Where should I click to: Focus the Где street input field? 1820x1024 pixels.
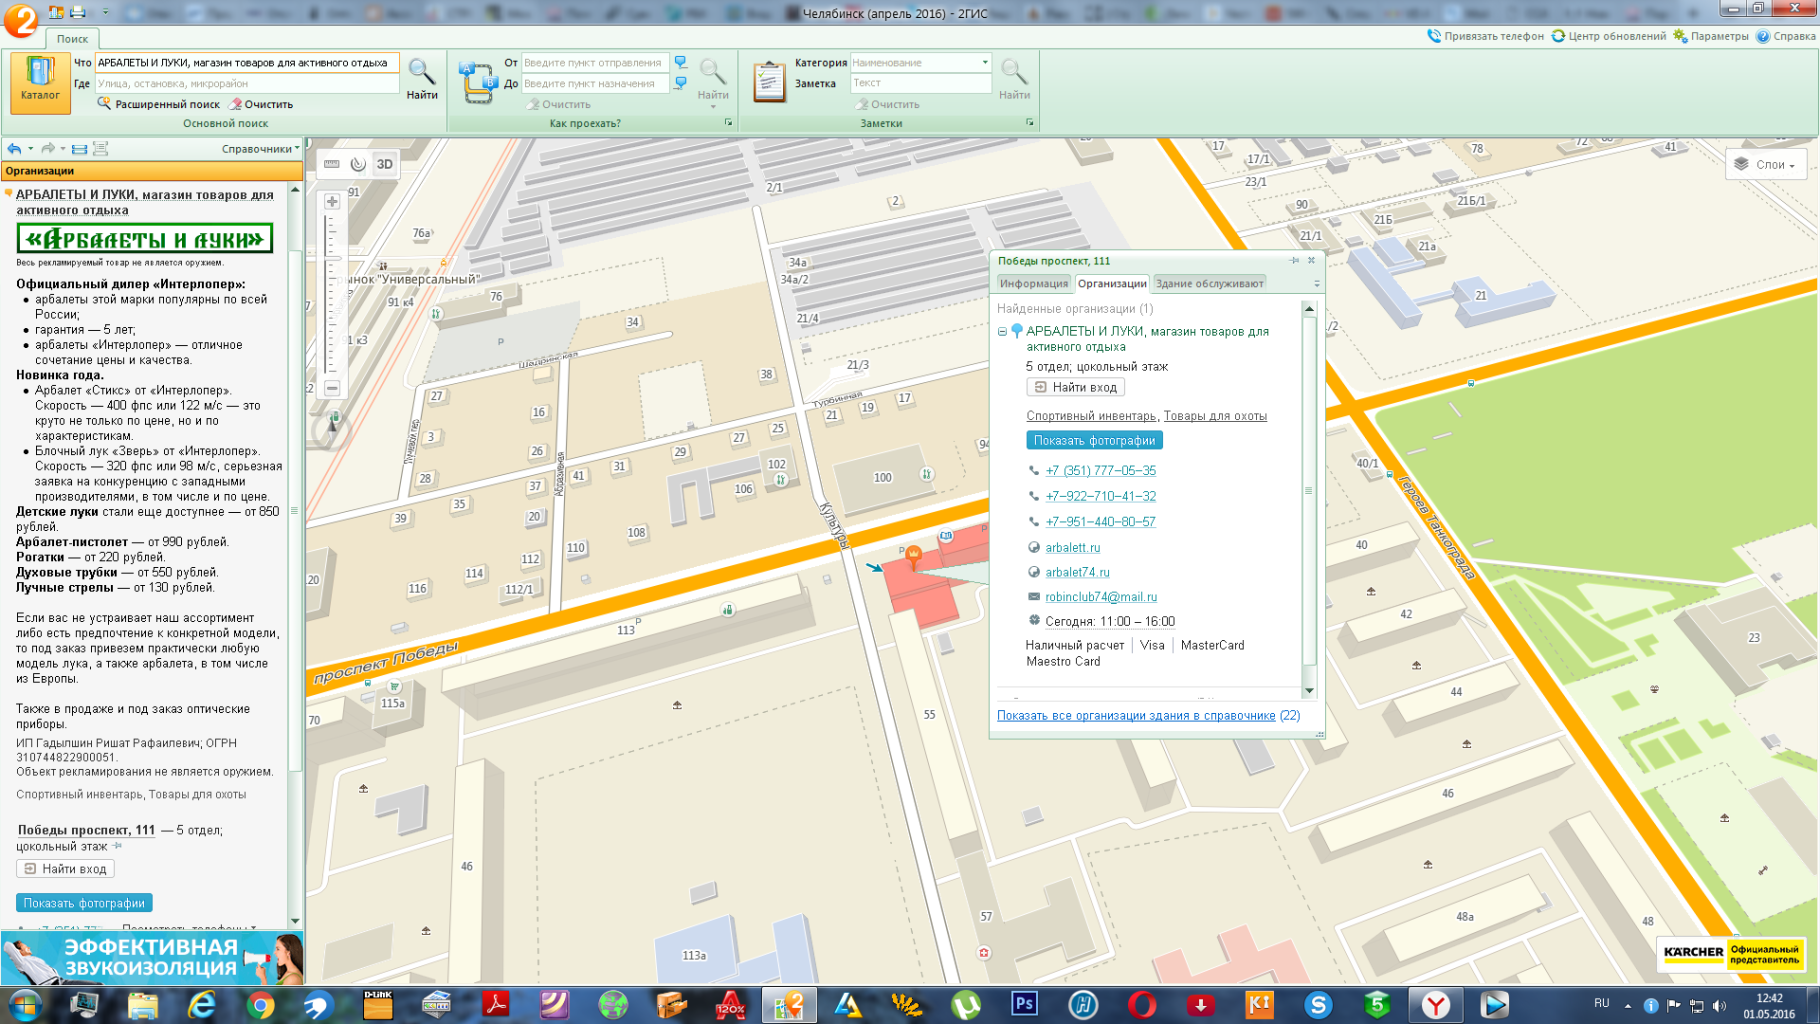click(247, 83)
